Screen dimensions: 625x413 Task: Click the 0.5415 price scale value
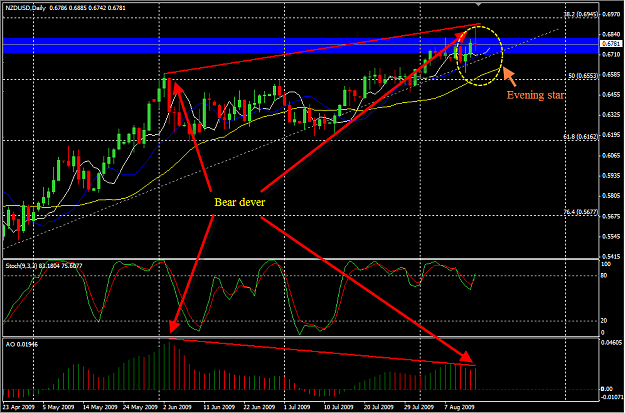point(611,256)
